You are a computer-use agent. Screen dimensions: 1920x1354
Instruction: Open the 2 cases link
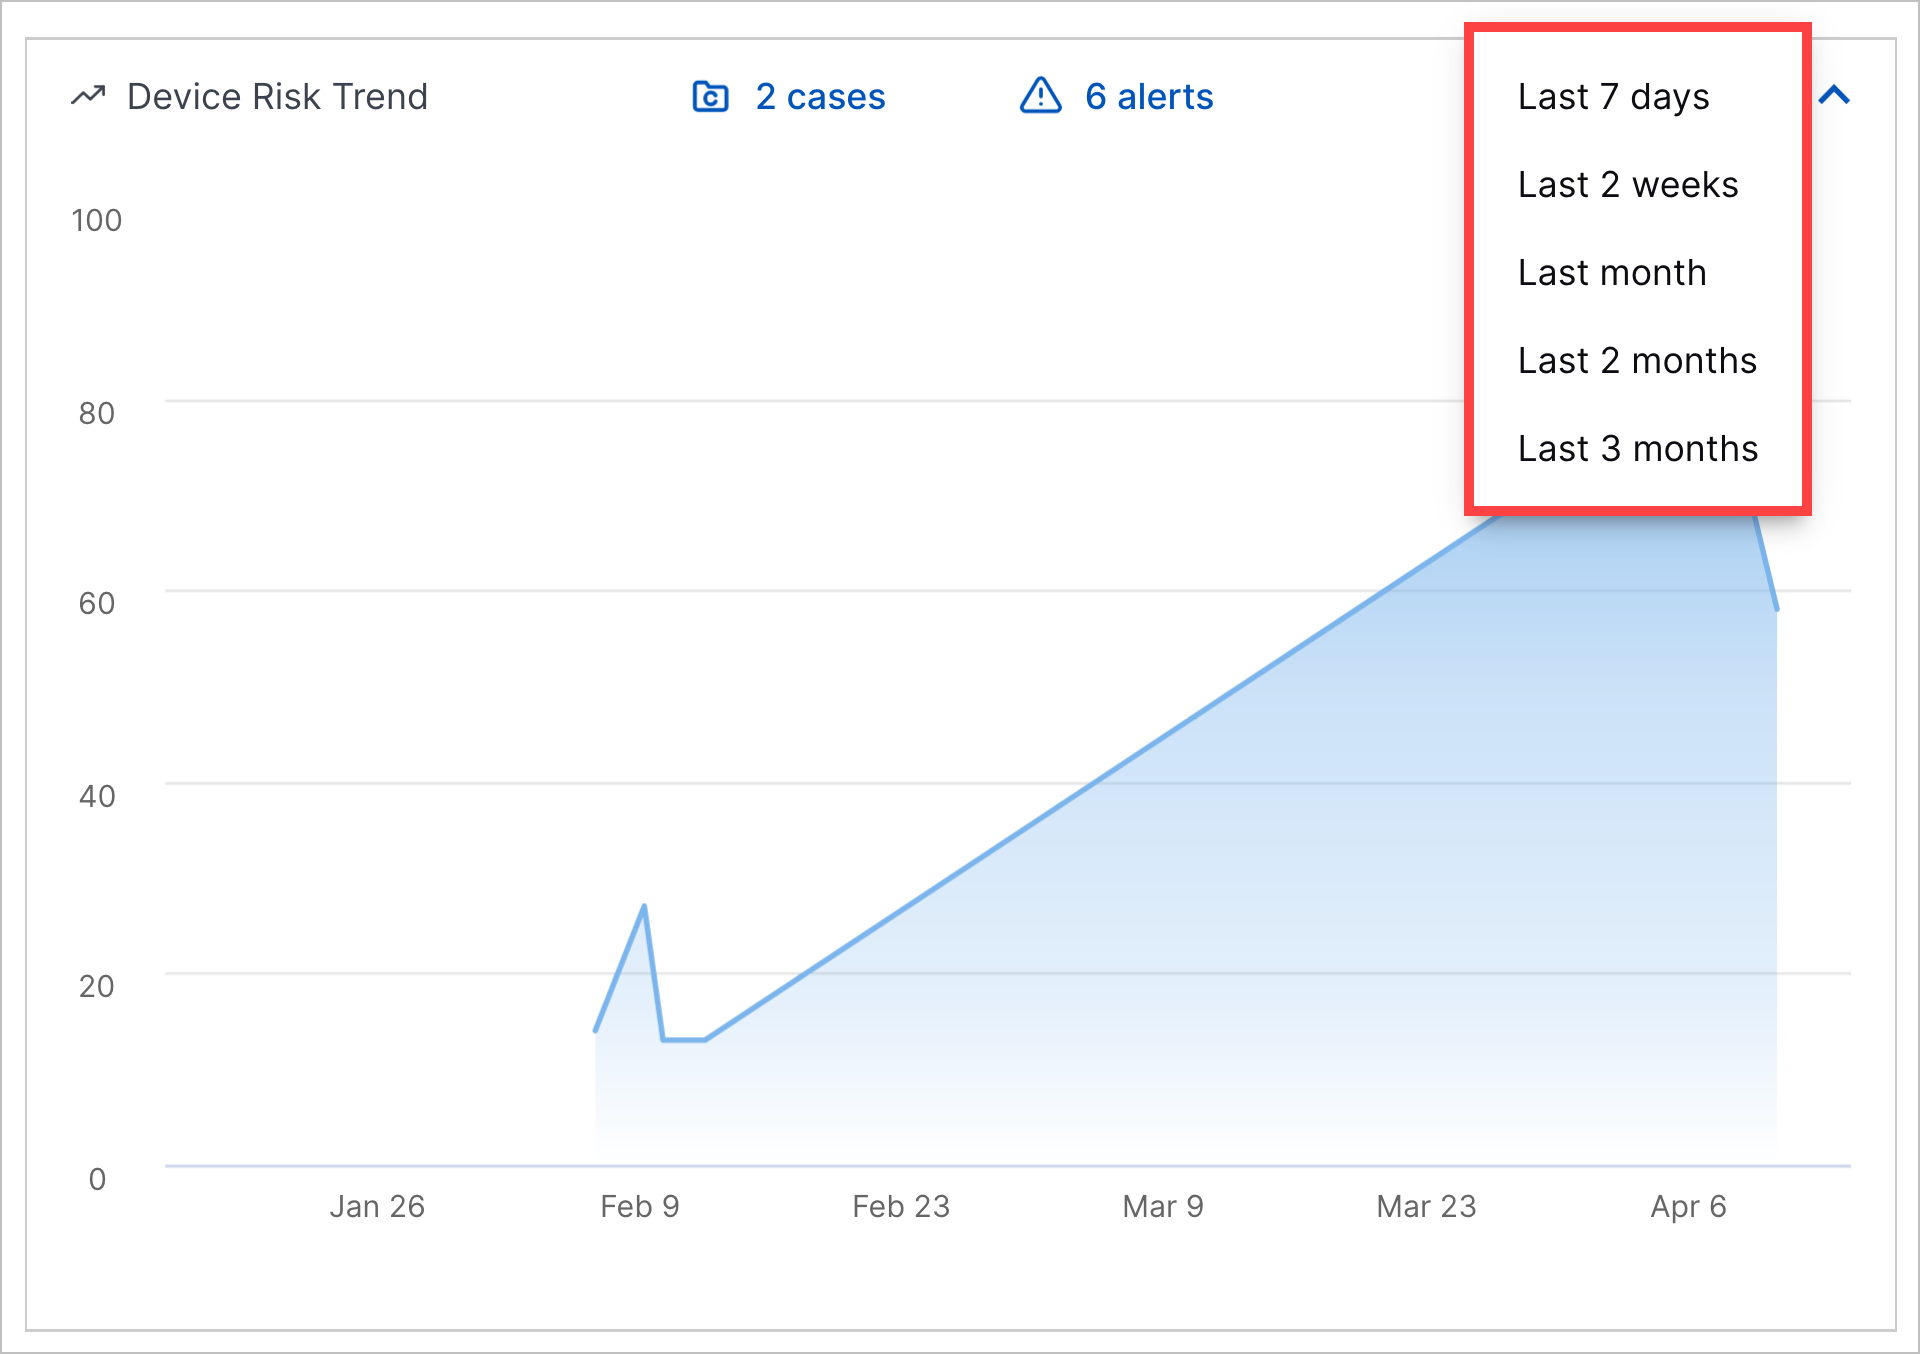(x=820, y=96)
